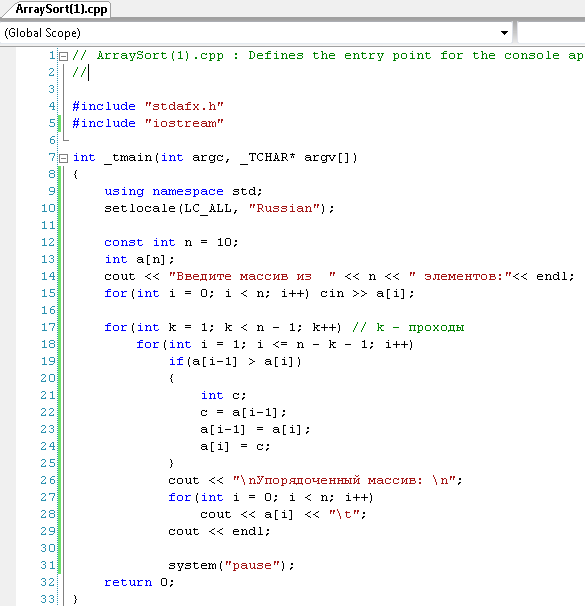Screen dimensions: 585x606
Task: Click the #include "stdafx.h" line
Action: [x=148, y=106]
